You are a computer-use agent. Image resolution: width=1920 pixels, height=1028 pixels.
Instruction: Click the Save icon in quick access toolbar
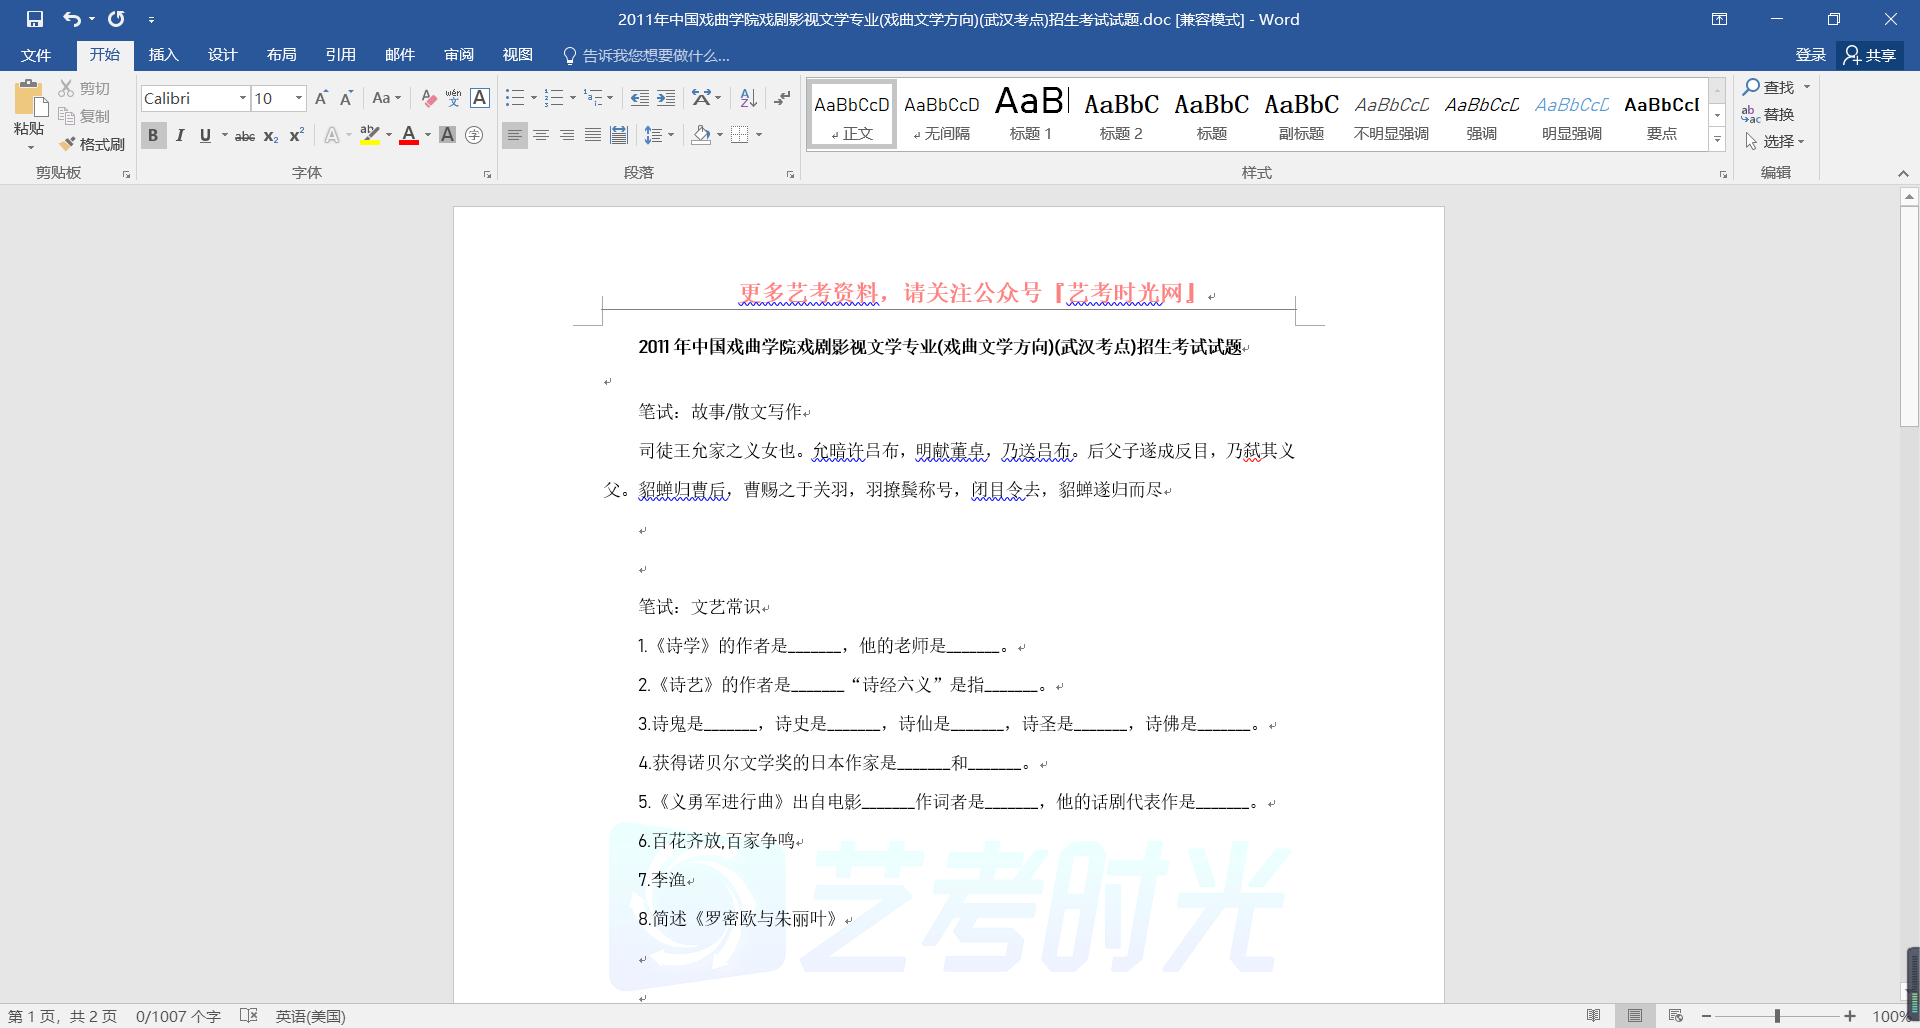point(35,19)
